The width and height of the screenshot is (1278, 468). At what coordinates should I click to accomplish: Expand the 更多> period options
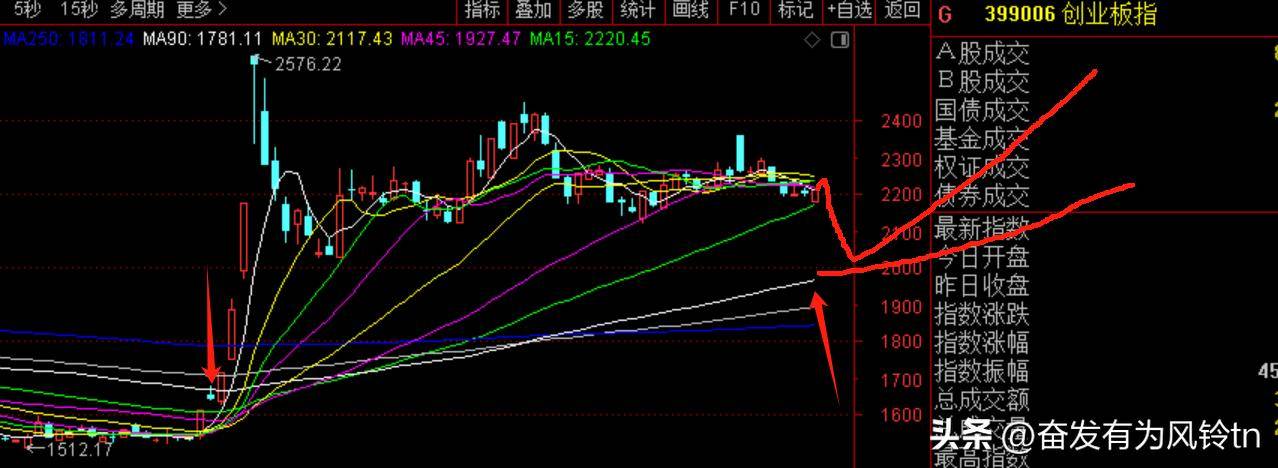pyautogui.click(x=201, y=10)
